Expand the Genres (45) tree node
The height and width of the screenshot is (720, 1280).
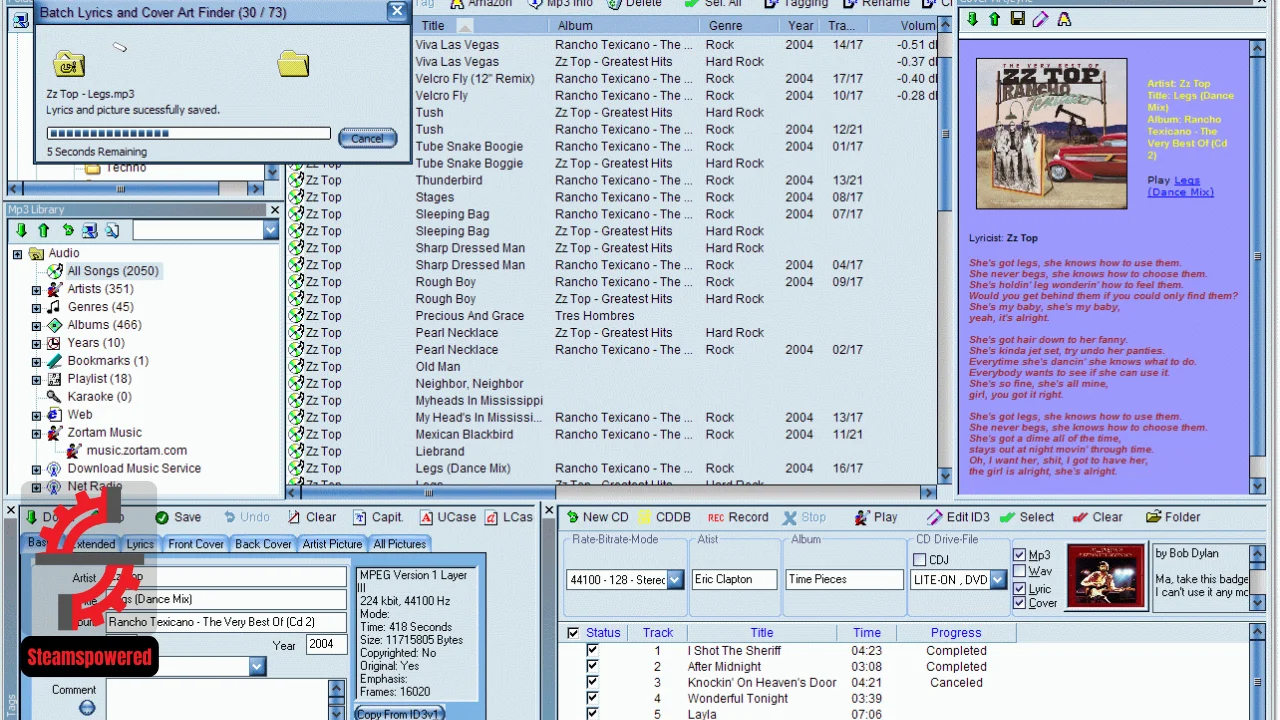[x=37, y=308]
